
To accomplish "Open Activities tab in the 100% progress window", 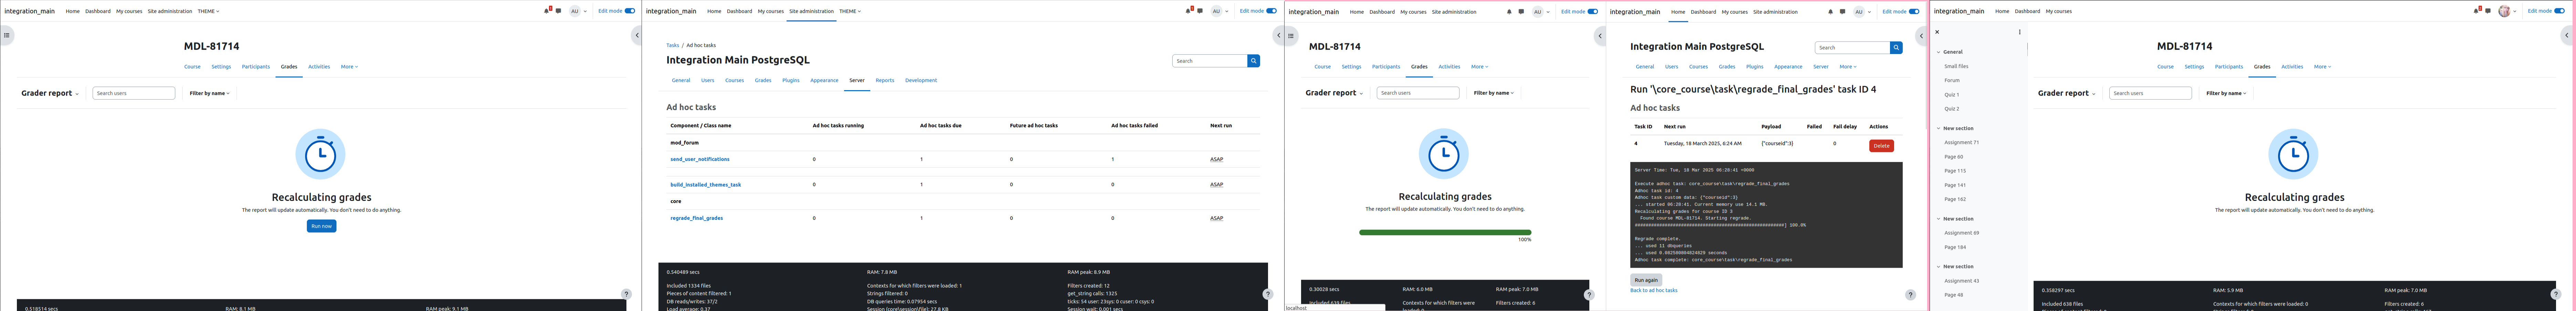I will pyautogui.click(x=1449, y=67).
